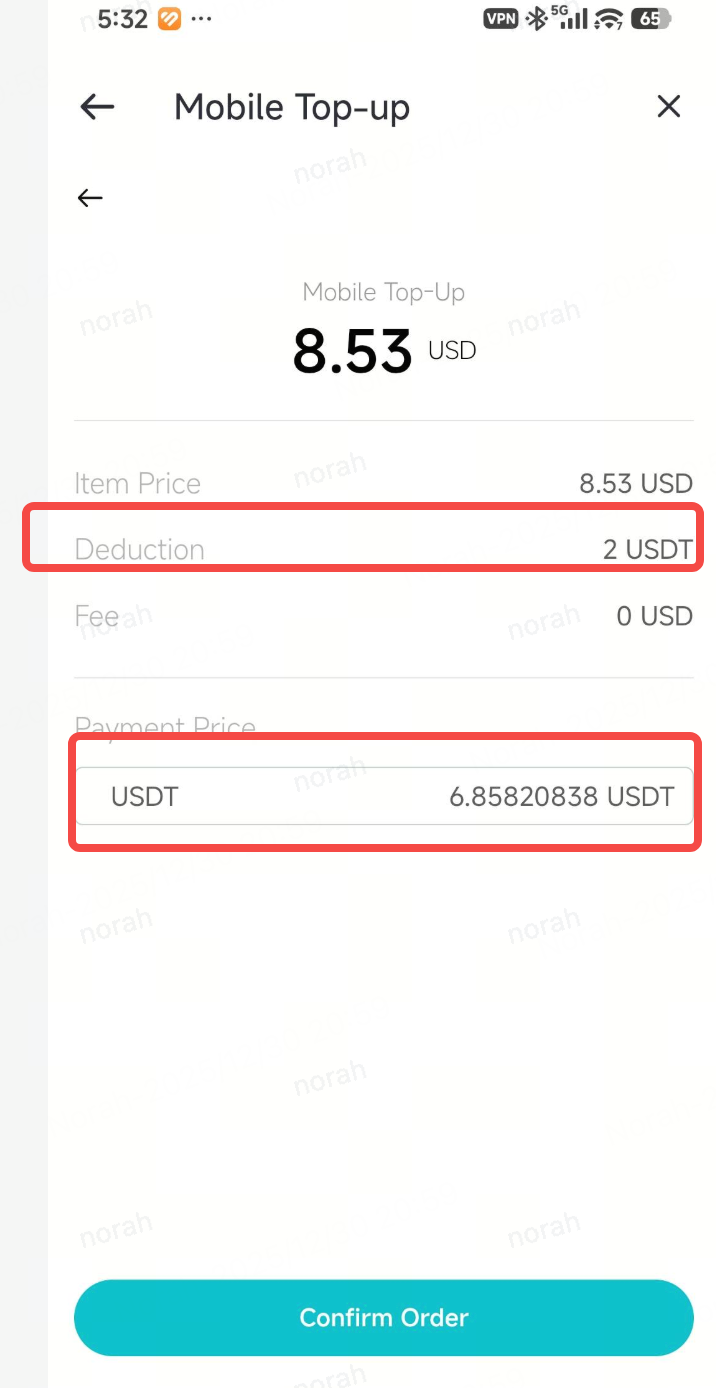Tap the 0 USD fee value
Screen dimensions: 716x1388
pos(654,615)
